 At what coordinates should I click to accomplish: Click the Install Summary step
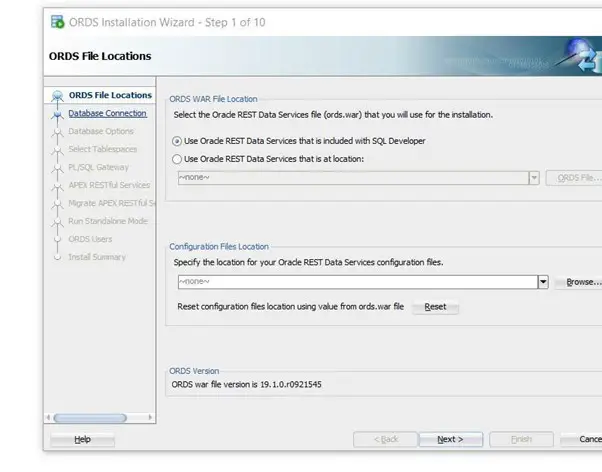(x=97, y=257)
